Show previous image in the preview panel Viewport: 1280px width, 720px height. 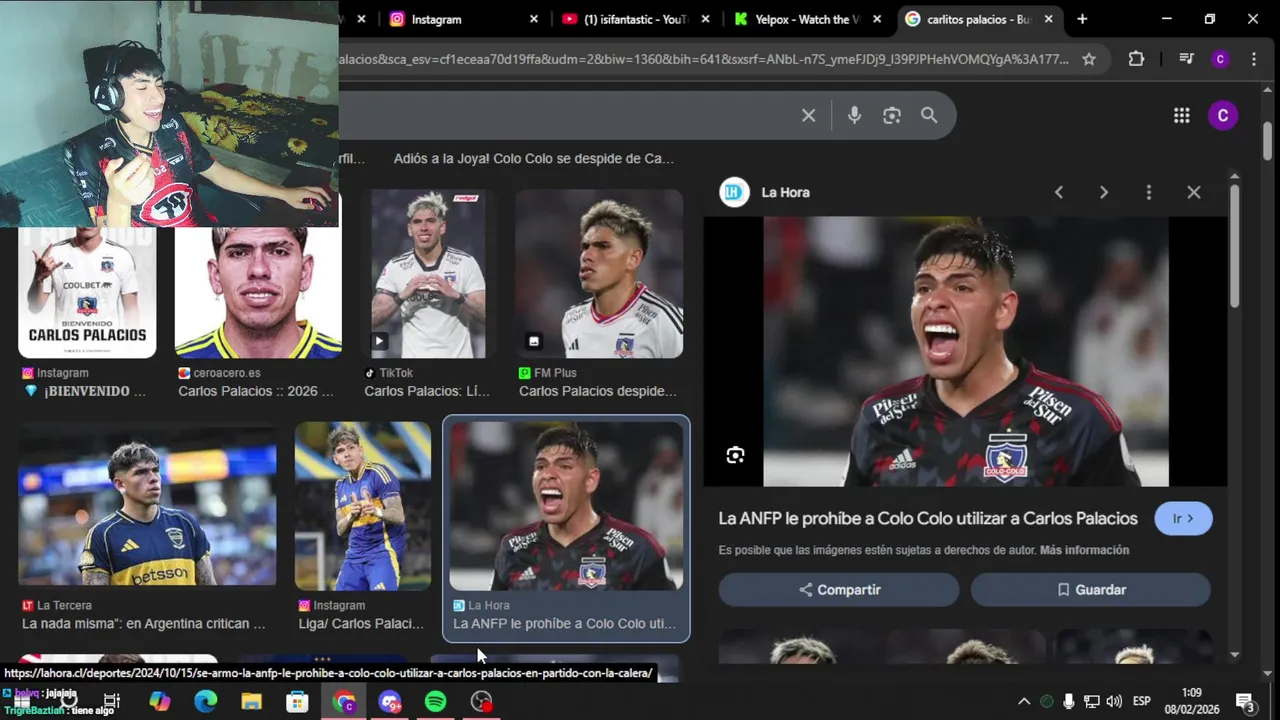(x=1058, y=192)
